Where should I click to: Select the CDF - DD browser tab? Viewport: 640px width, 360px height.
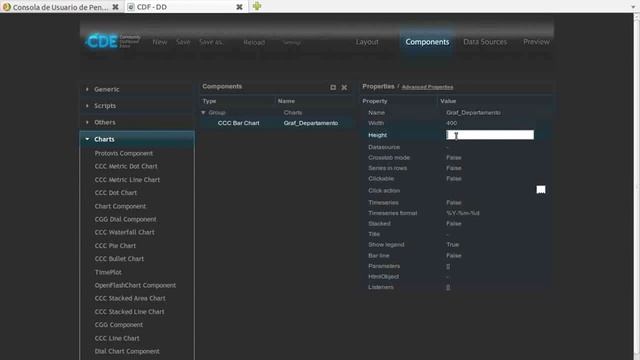[186, 7]
